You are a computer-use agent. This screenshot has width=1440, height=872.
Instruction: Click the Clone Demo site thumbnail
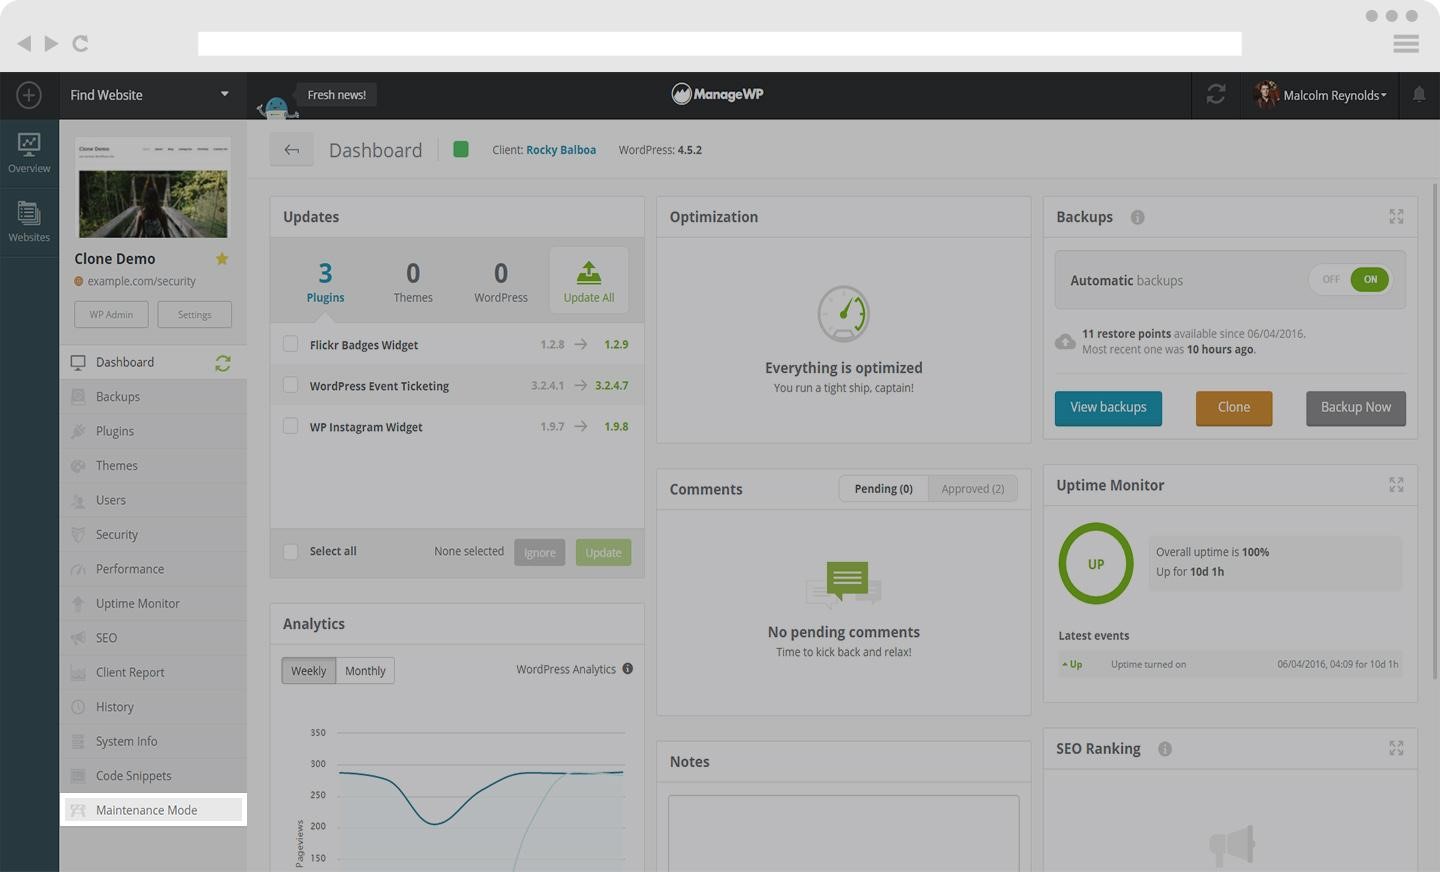point(153,188)
